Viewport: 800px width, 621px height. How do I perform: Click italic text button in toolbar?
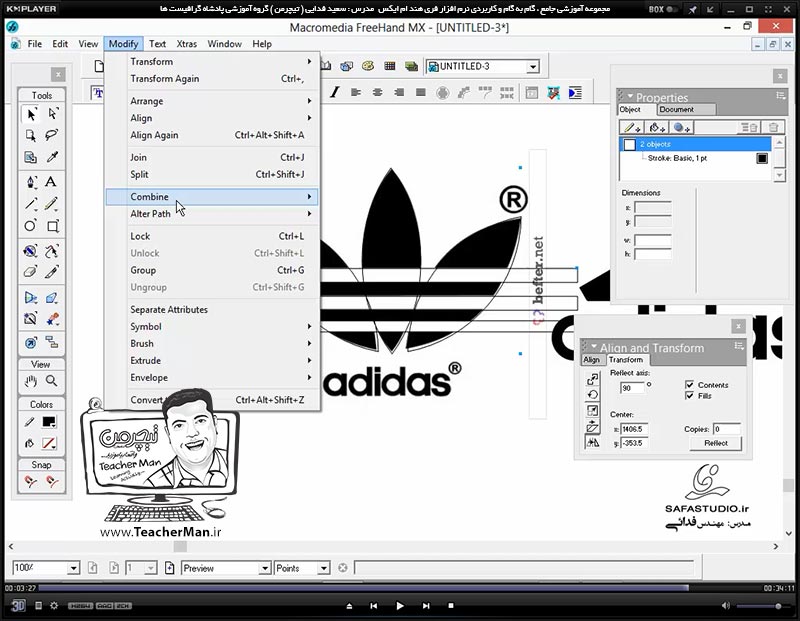[x=335, y=92]
